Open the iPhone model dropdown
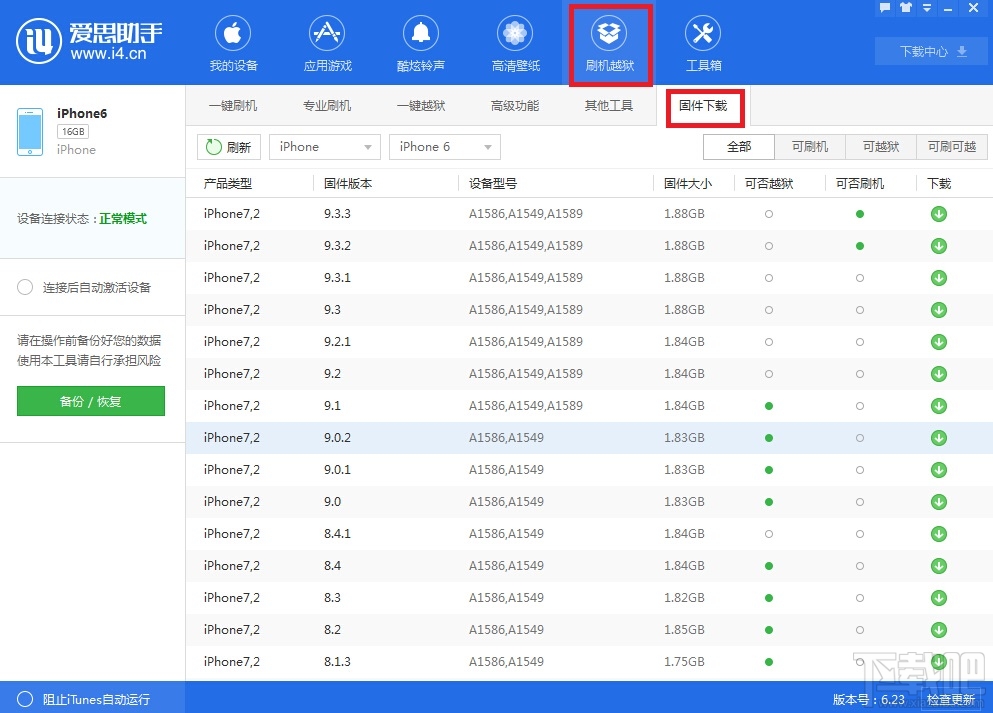This screenshot has width=993, height=713. (x=324, y=146)
